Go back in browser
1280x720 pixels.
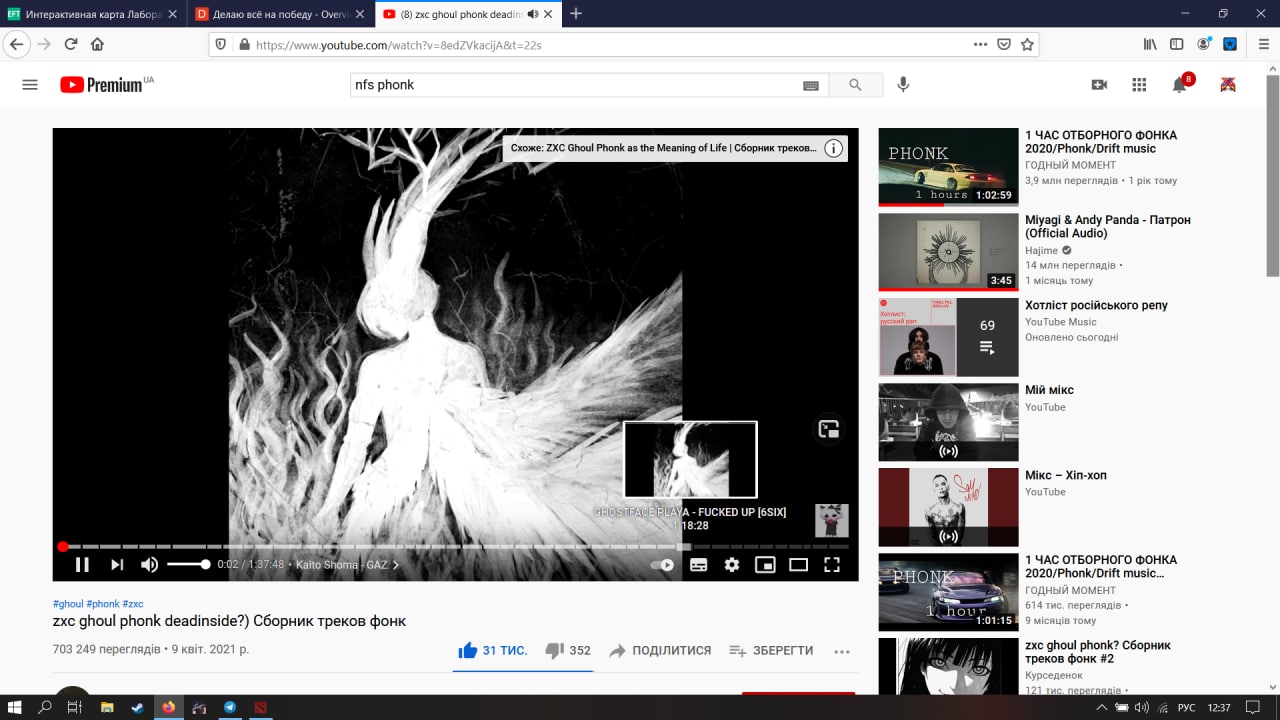tap(17, 44)
